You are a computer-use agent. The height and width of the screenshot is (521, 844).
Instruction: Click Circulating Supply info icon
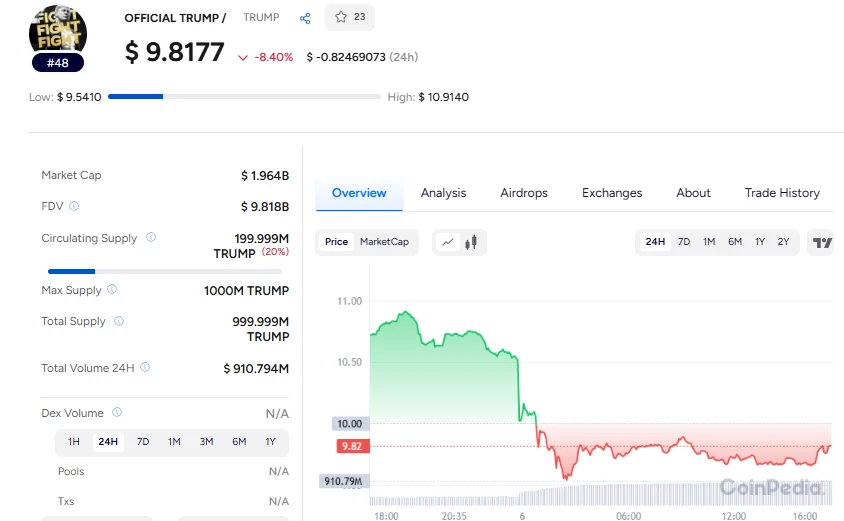(x=151, y=237)
